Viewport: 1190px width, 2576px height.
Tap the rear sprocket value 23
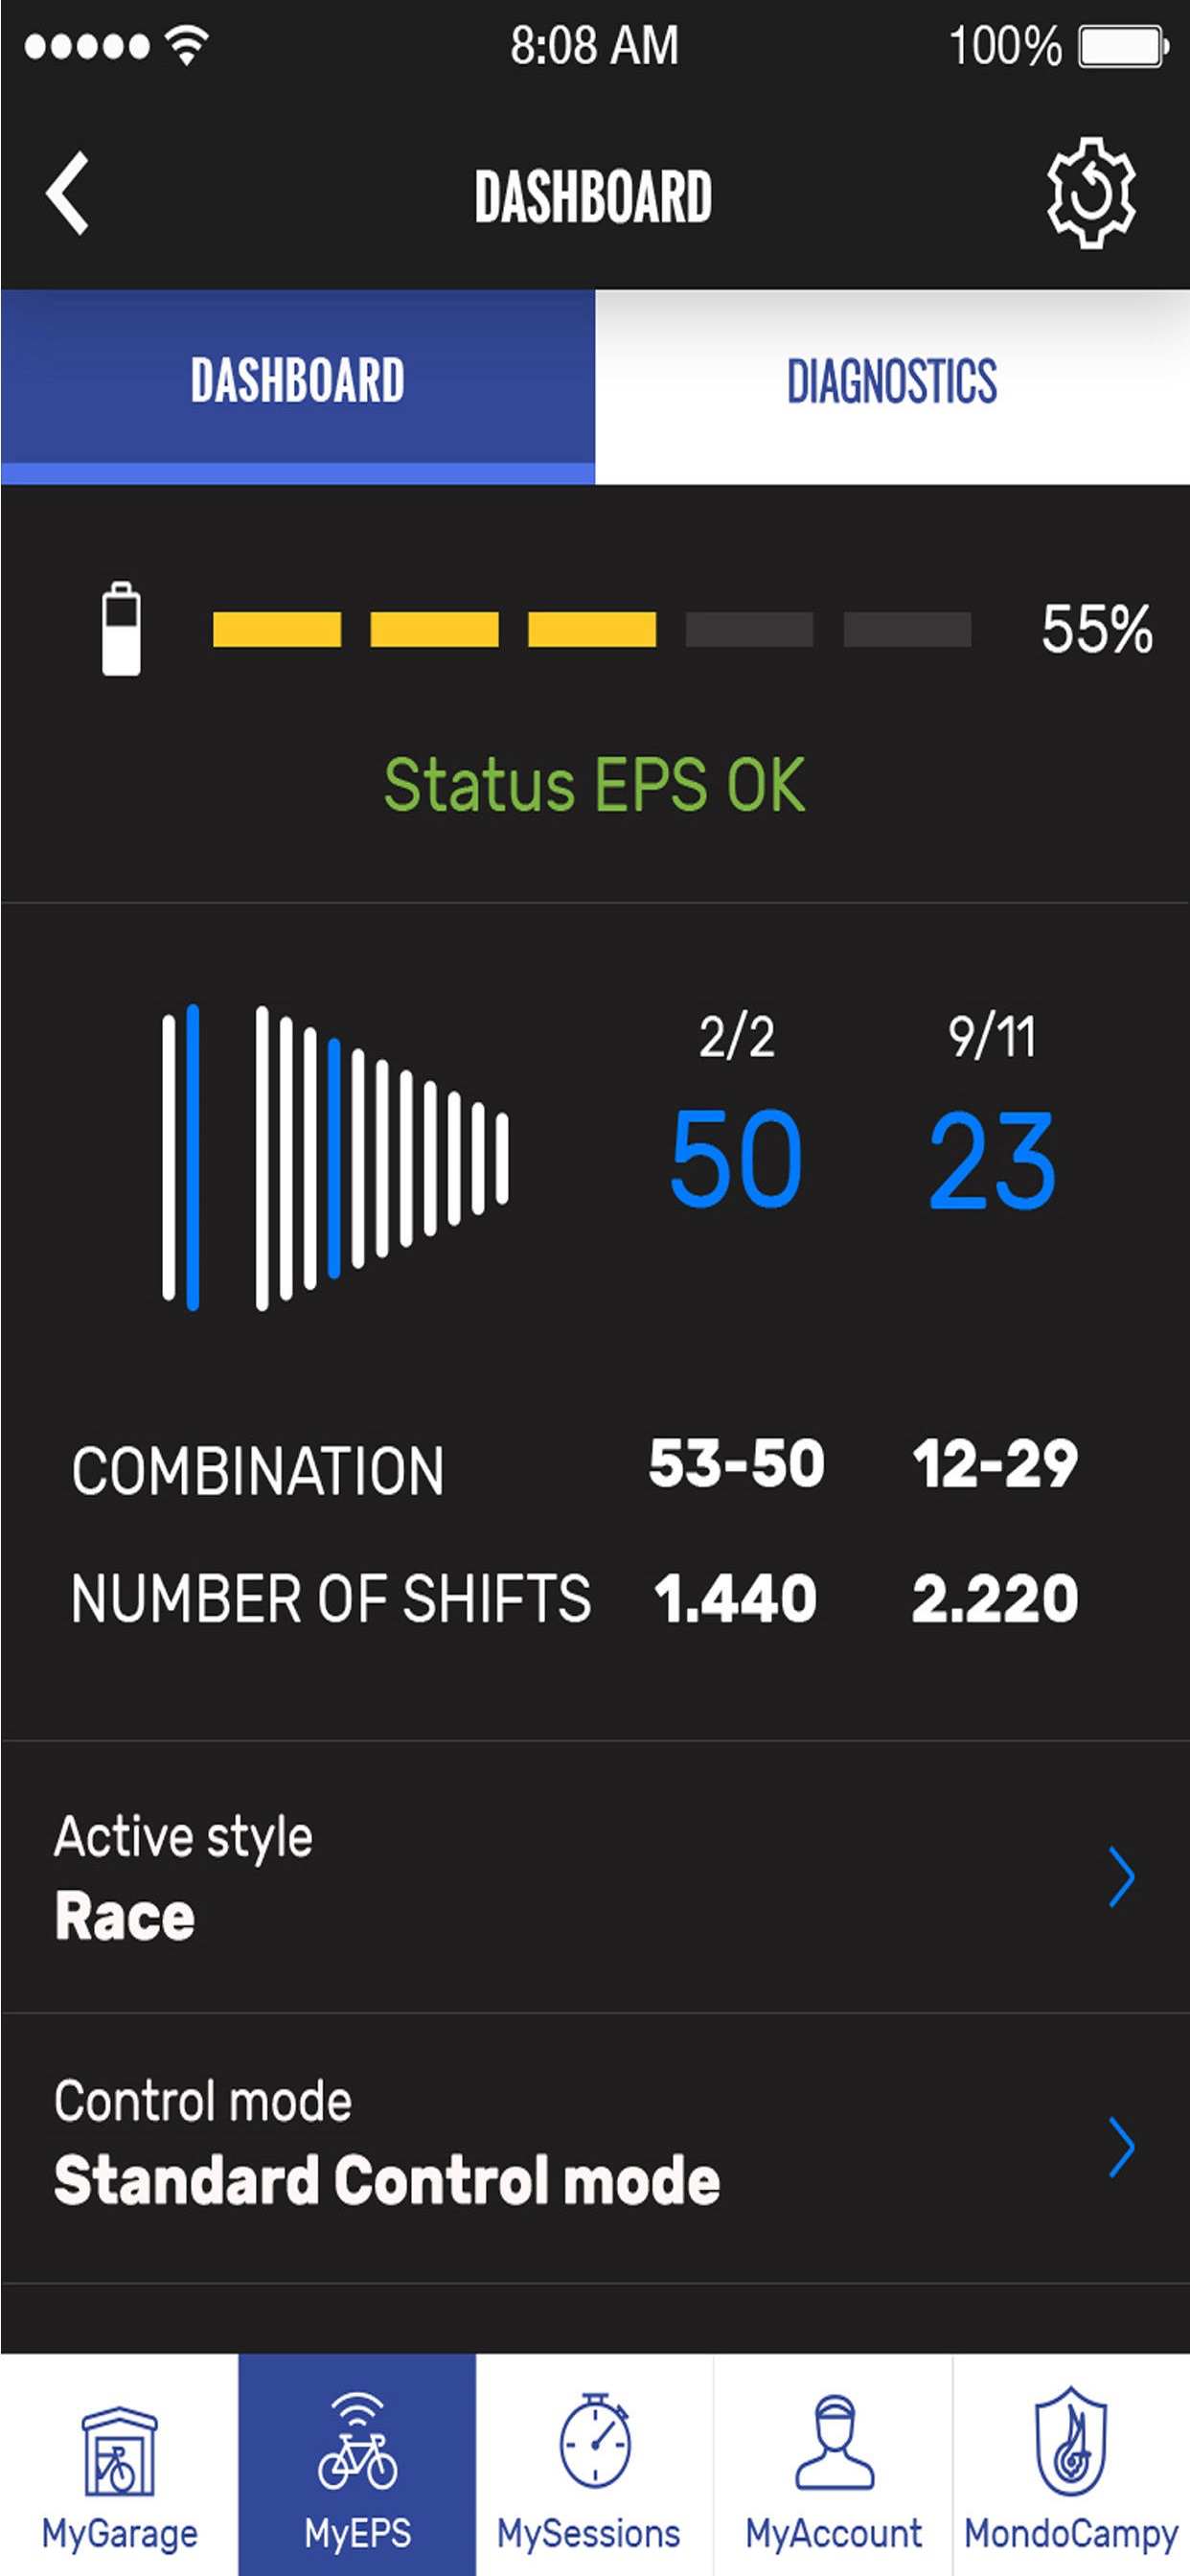pos(992,1161)
